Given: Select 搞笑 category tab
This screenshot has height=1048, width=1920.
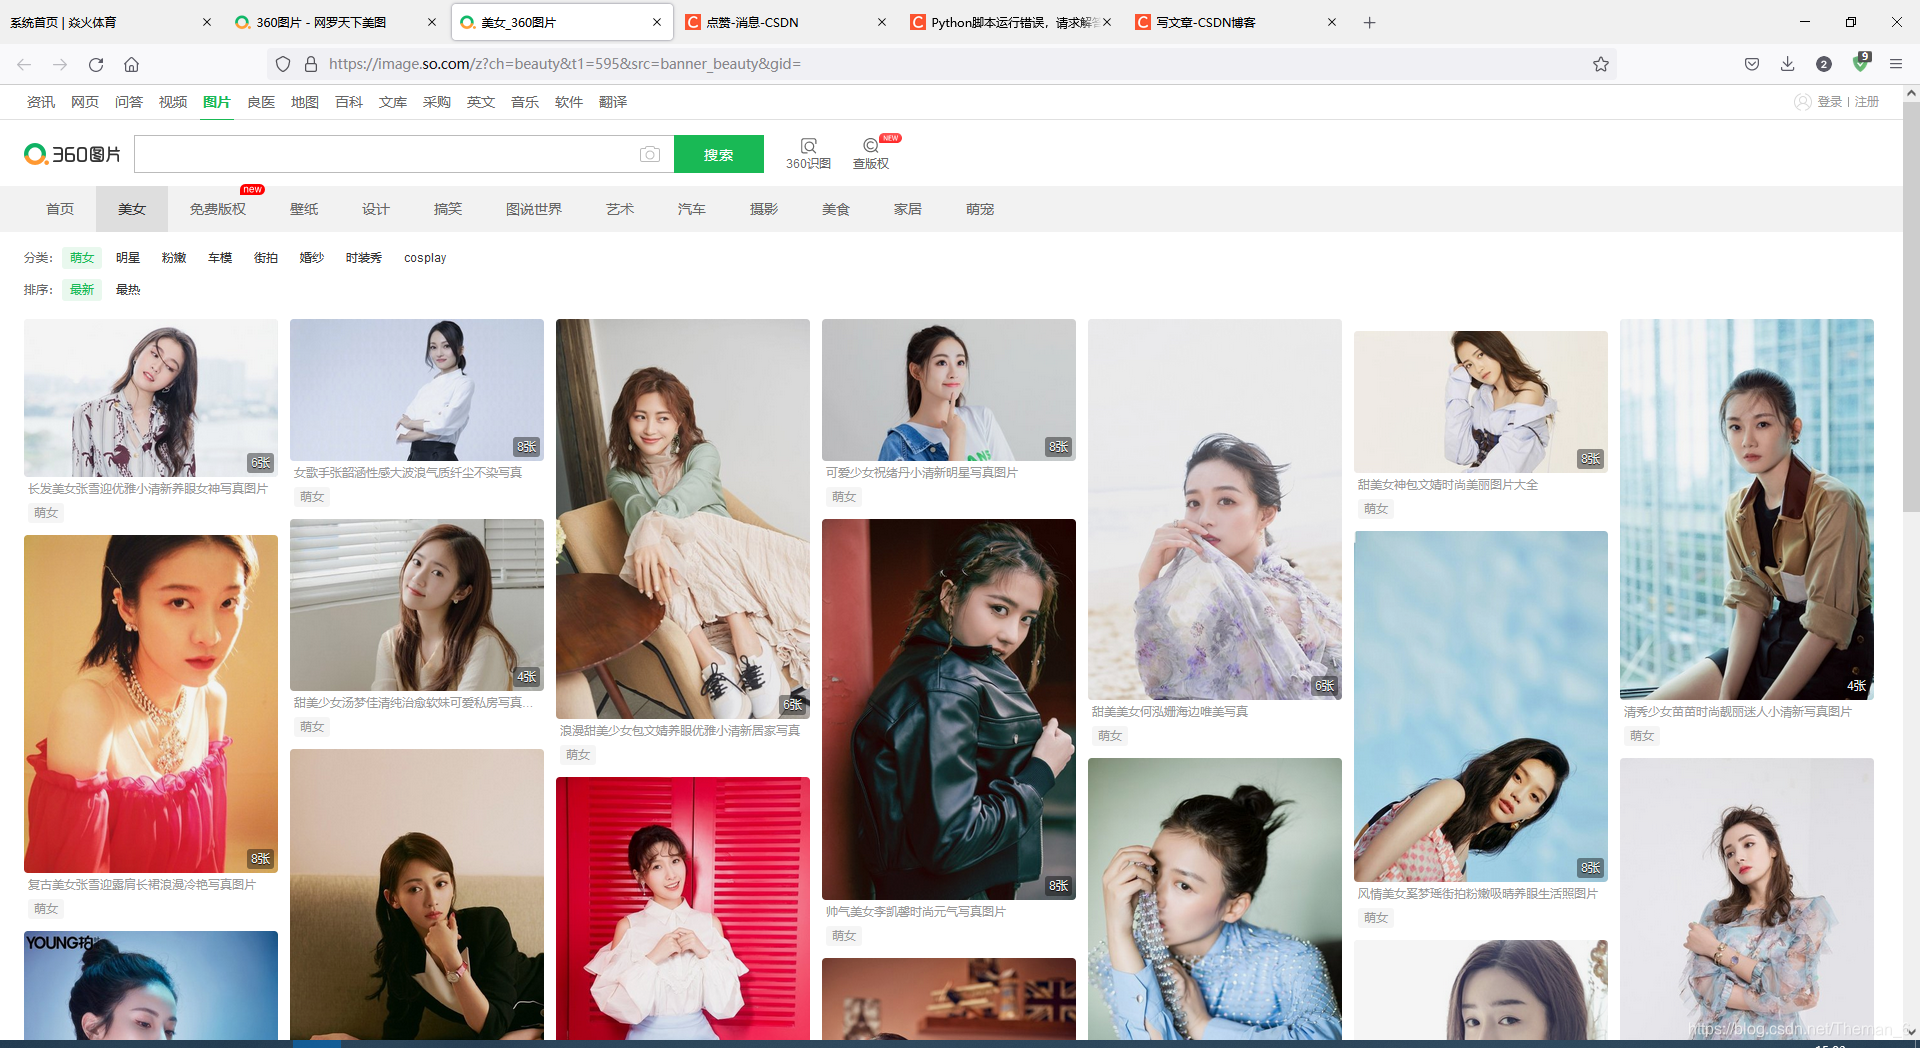Looking at the screenshot, I should tap(448, 209).
